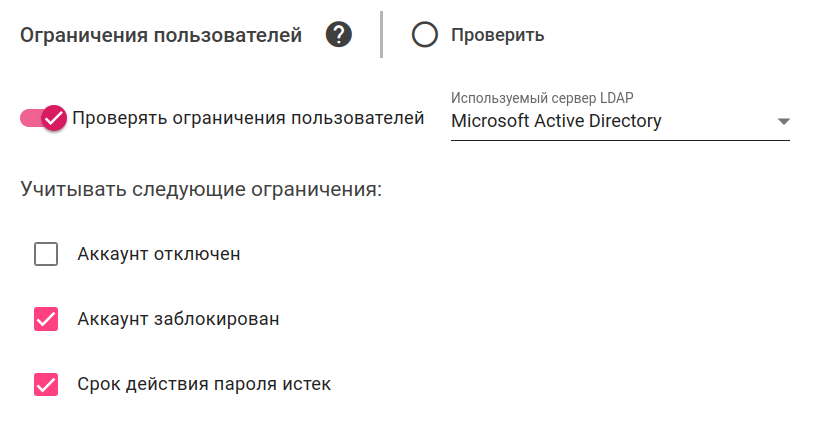Click the underline of the LDAP server field
The width and height of the screenshot is (818, 422).
620,140
